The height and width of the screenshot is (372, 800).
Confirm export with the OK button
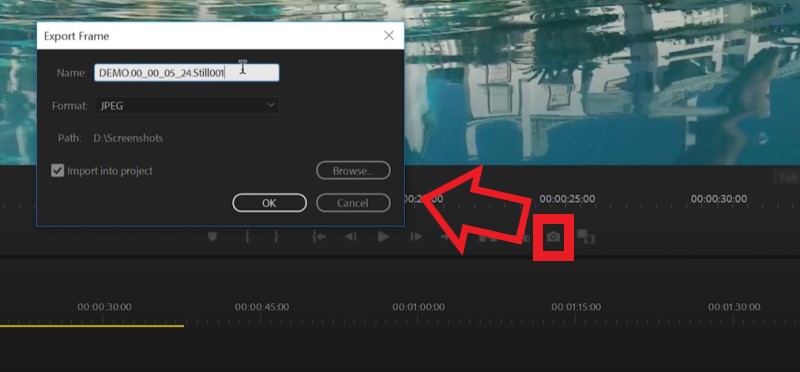coord(269,203)
